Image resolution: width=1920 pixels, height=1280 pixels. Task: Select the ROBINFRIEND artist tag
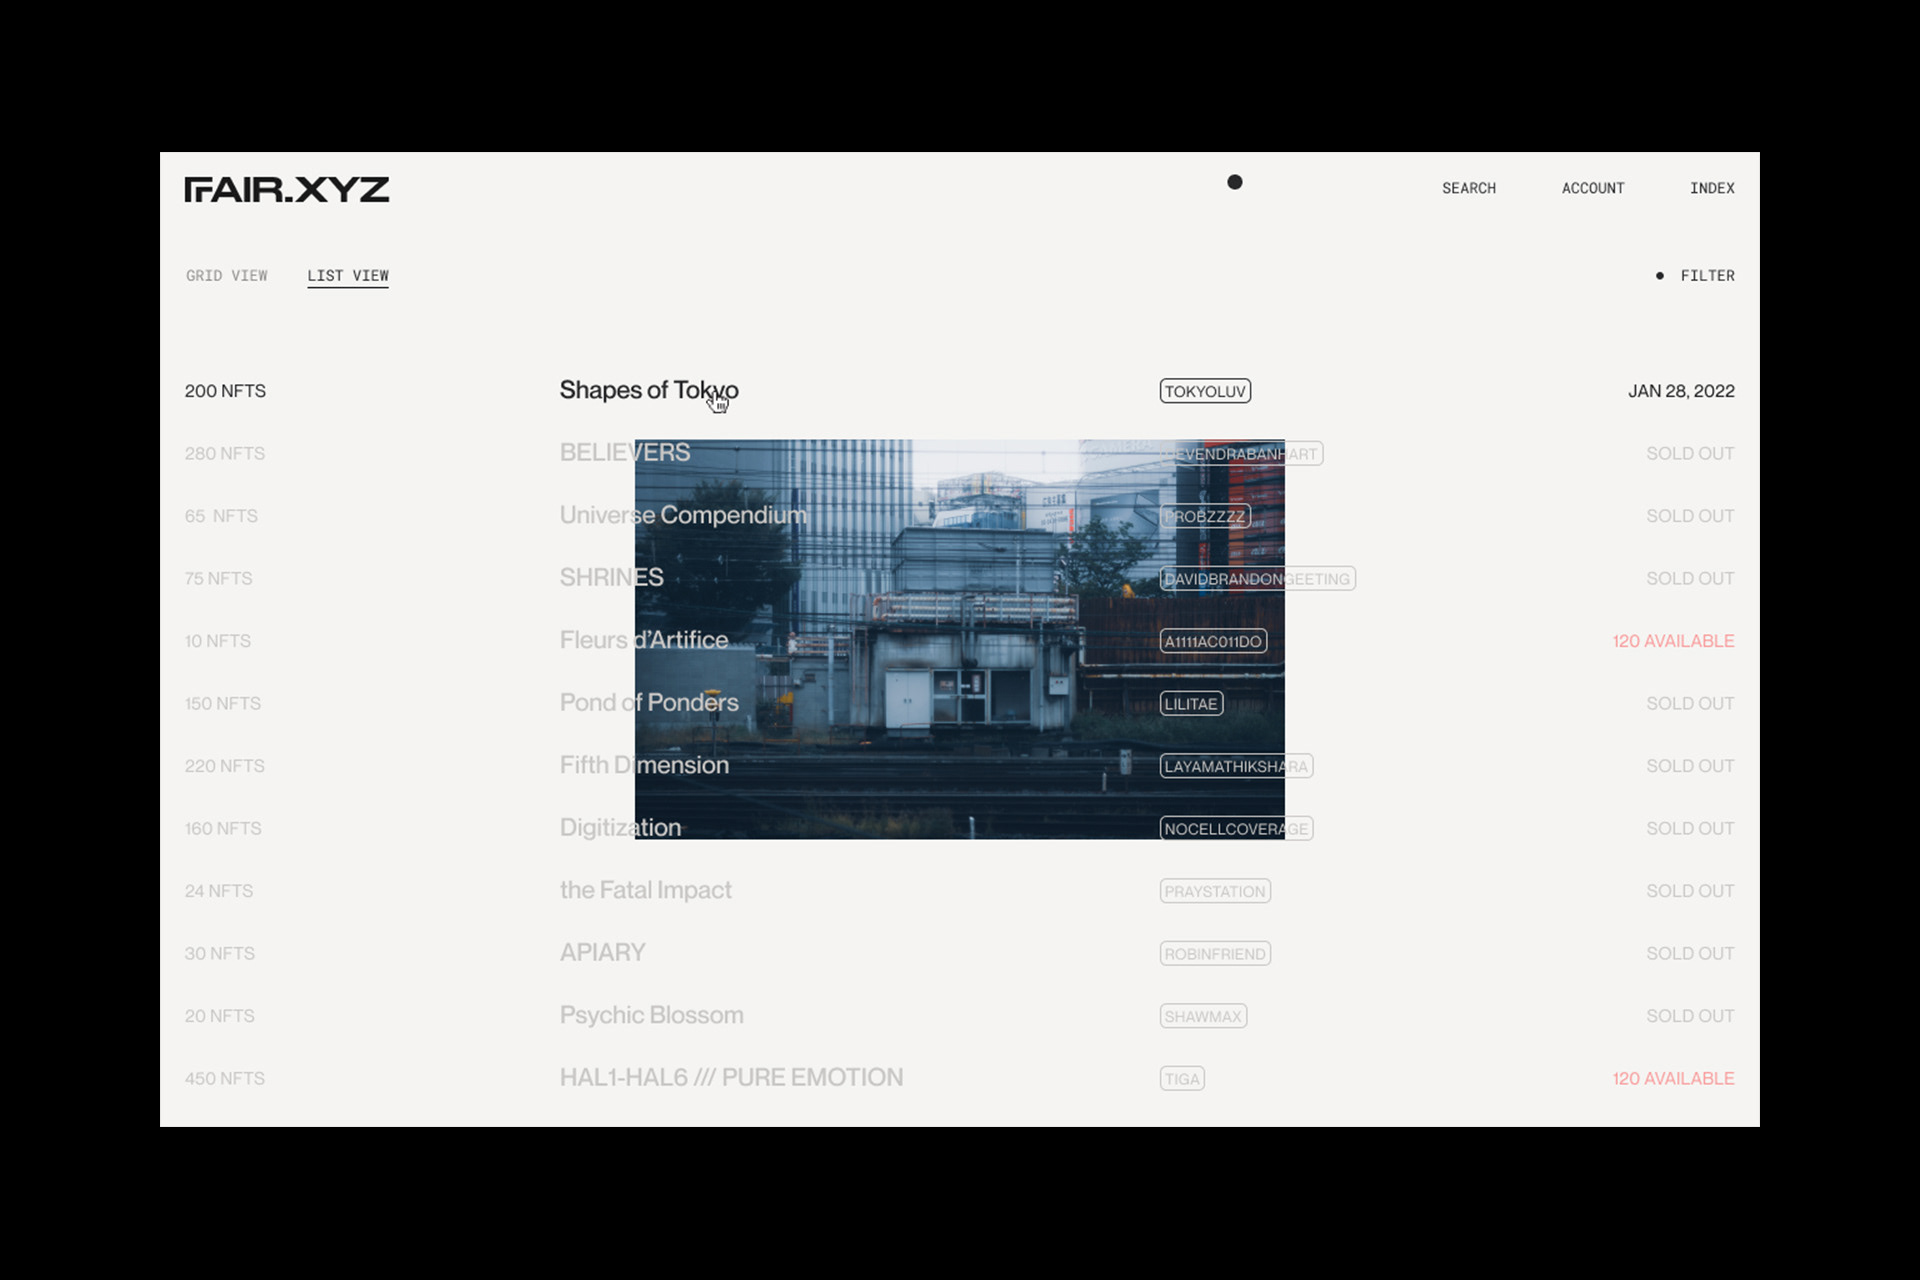[x=1215, y=954]
